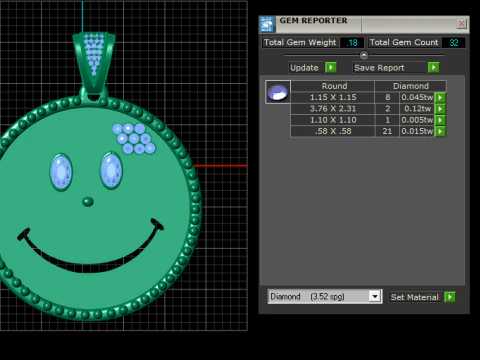Click green arrow on the 3.76 X 2.31 row

(440, 109)
